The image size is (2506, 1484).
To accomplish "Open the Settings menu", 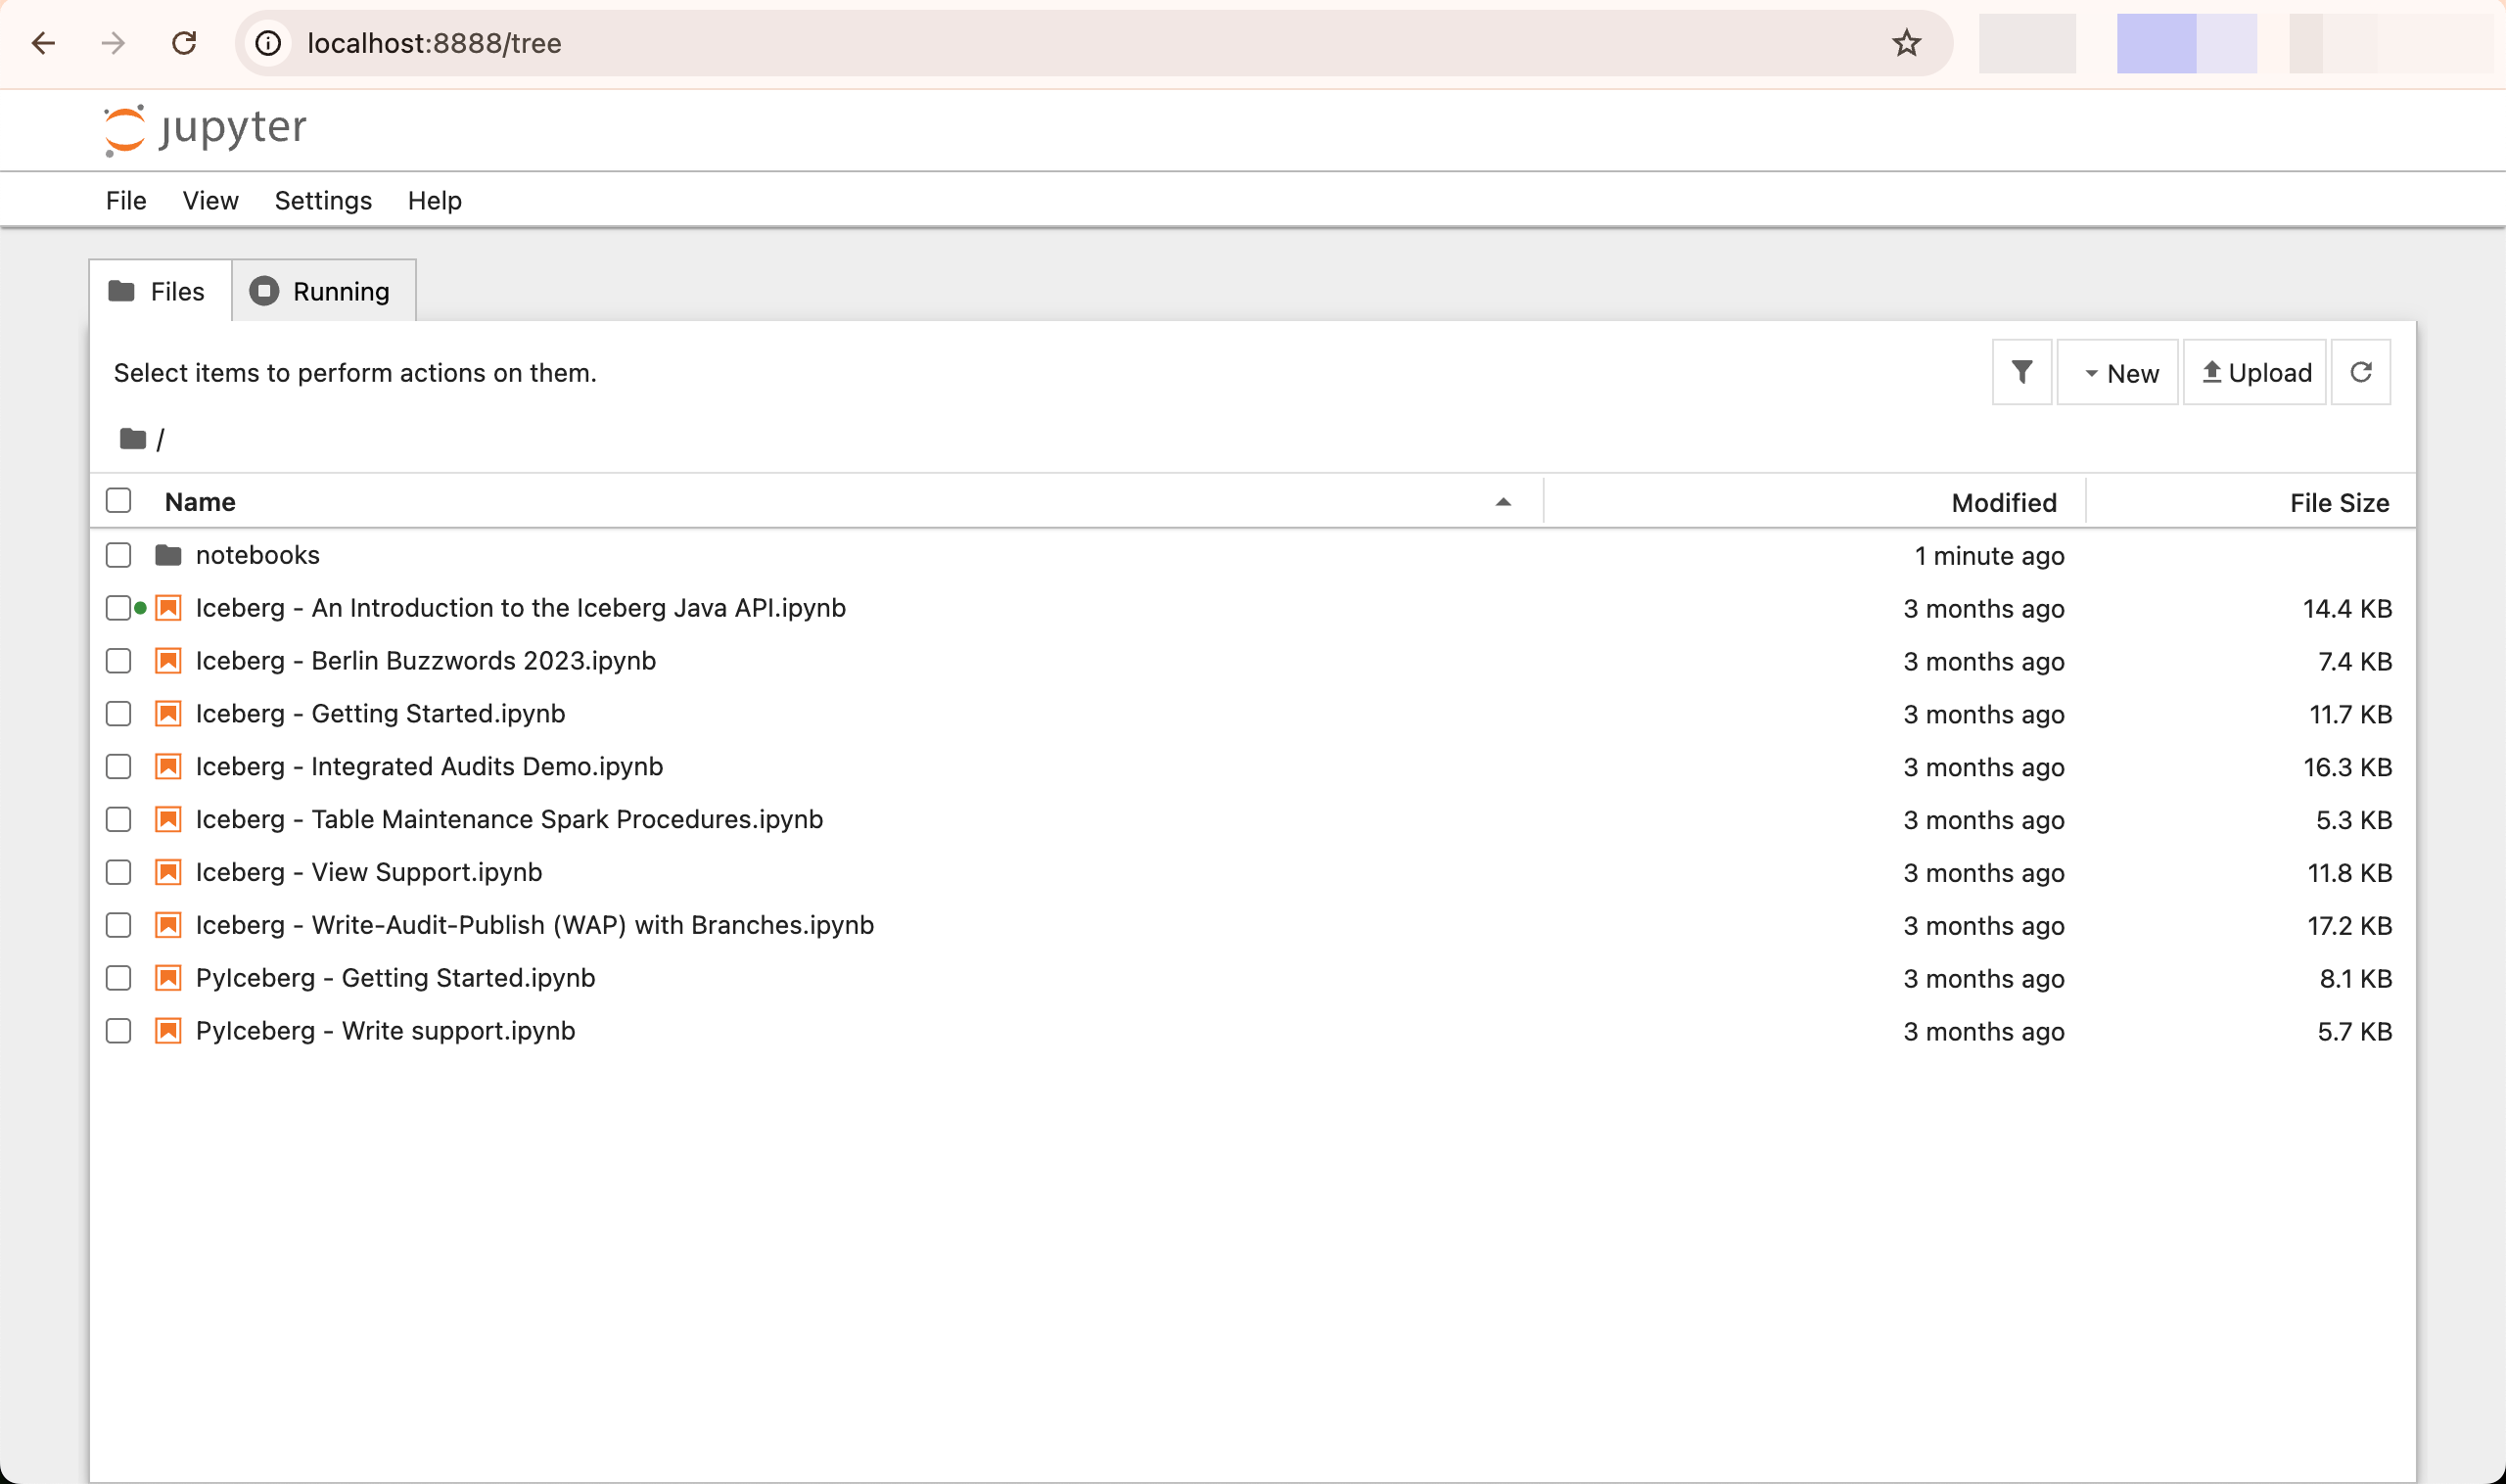I will (x=323, y=201).
